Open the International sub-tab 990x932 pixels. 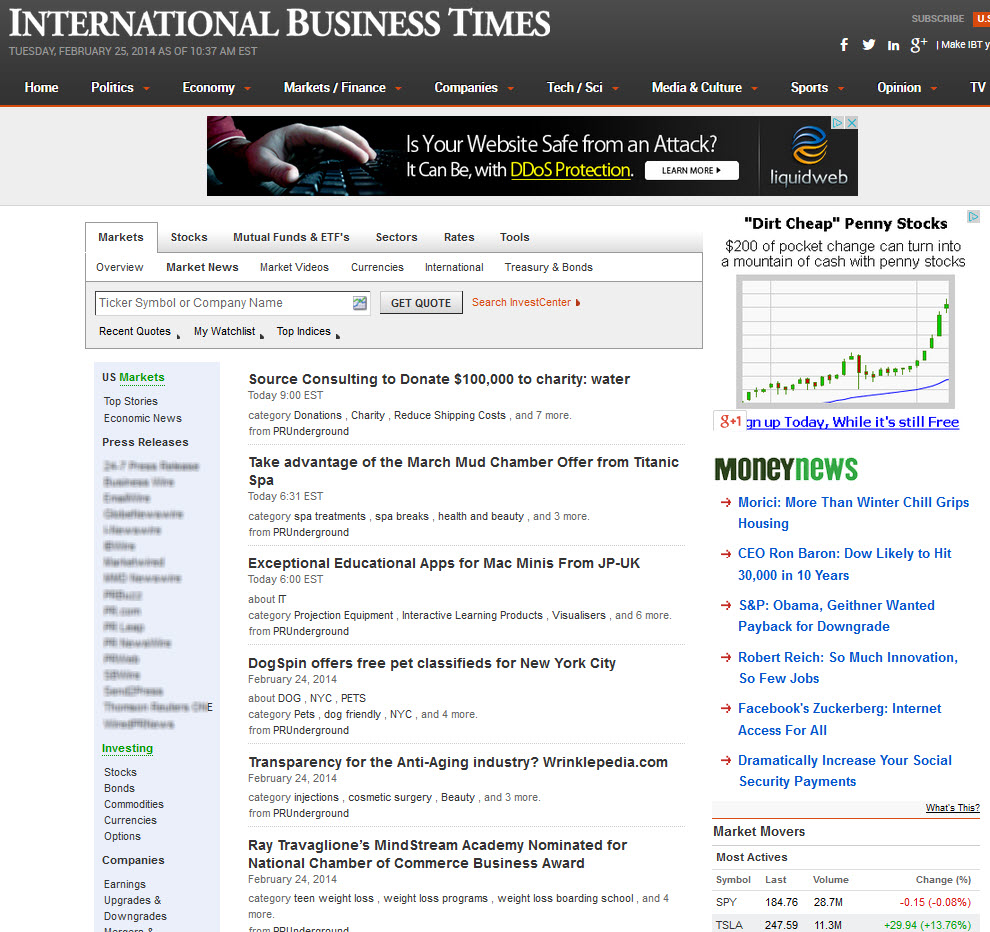[454, 268]
